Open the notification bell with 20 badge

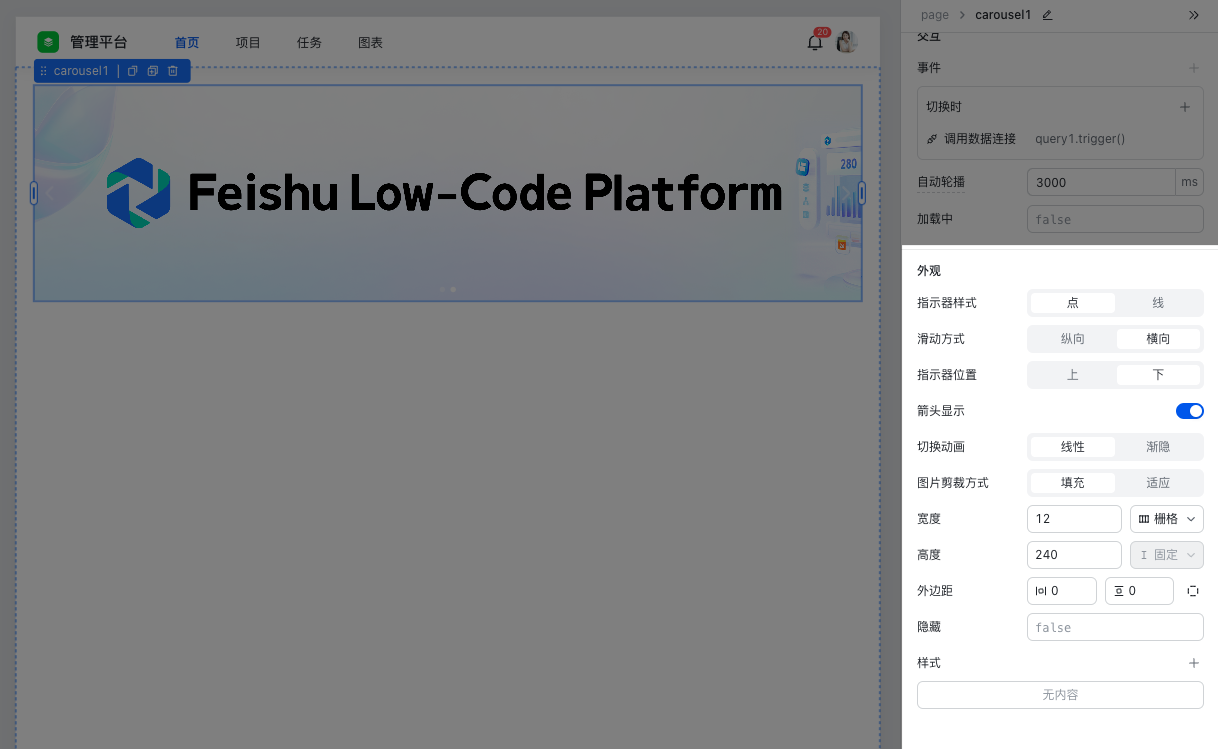coord(816,41)
